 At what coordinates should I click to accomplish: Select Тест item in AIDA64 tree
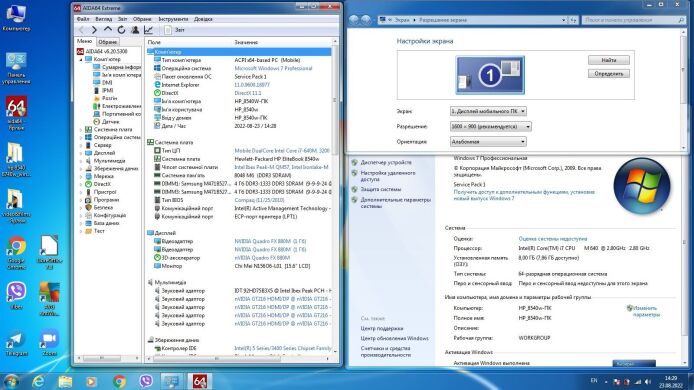click(99, 231)
